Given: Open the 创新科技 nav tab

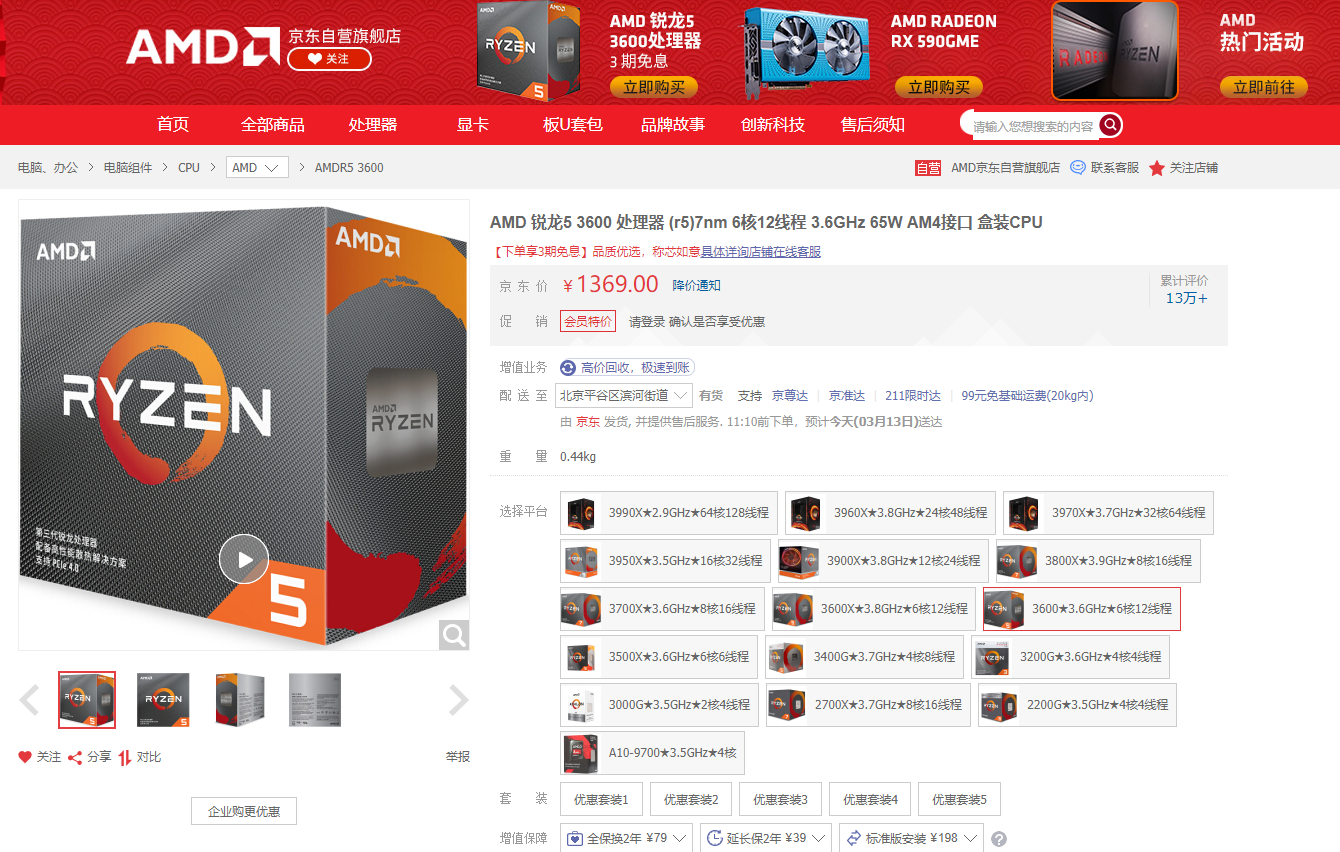Looking at the screenshot, I should click(x=773, y=125).
